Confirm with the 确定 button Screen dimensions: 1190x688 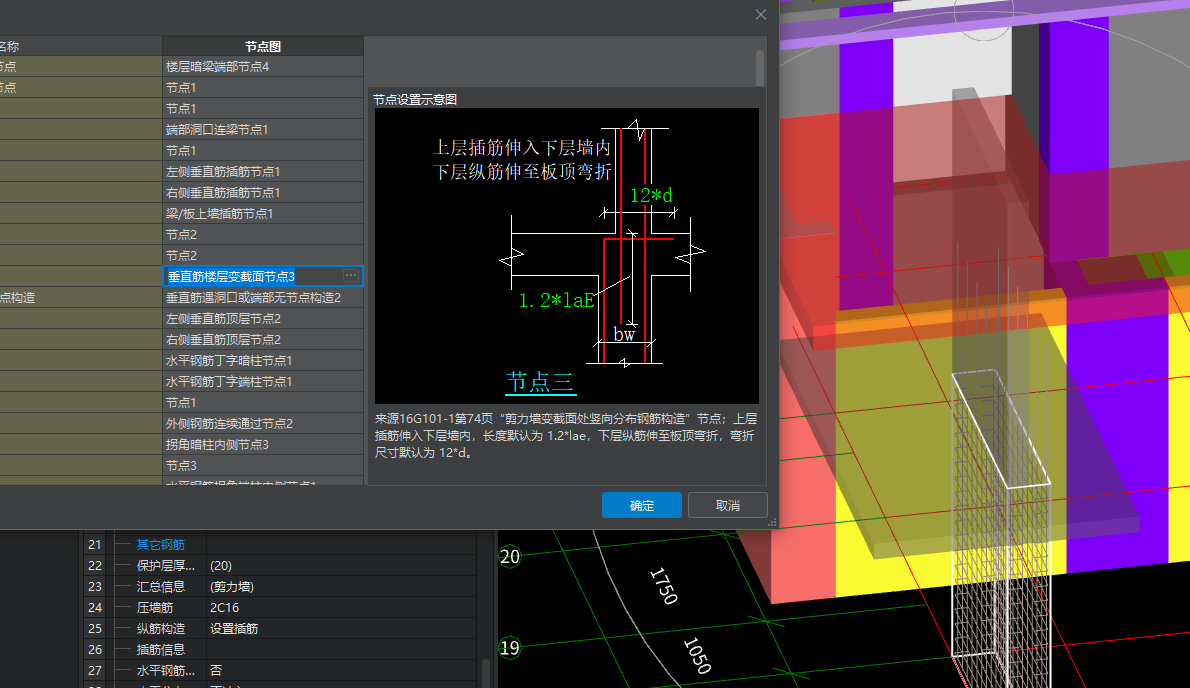[641, 505]
